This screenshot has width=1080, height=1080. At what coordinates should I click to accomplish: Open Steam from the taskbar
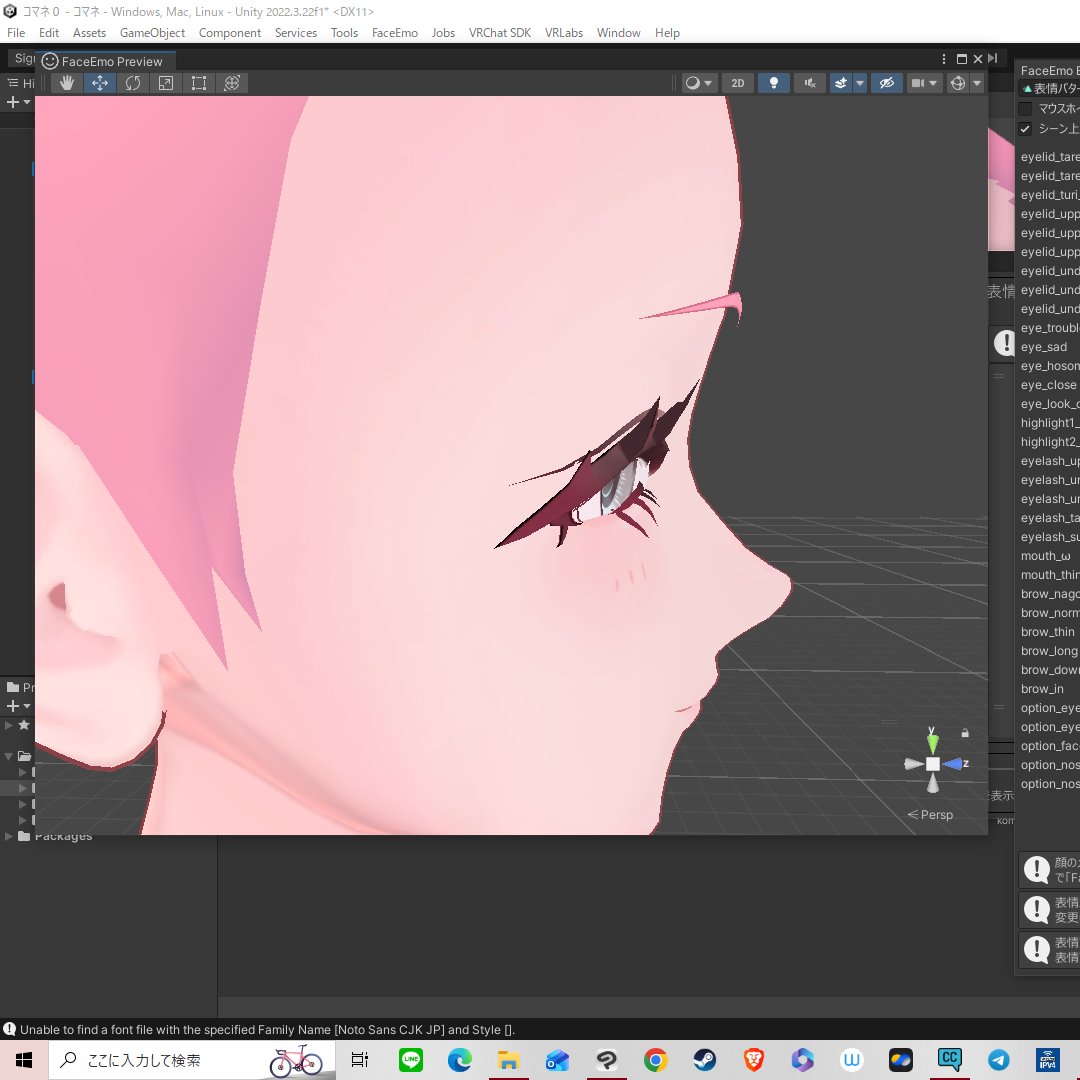(x=705, y=1060)
